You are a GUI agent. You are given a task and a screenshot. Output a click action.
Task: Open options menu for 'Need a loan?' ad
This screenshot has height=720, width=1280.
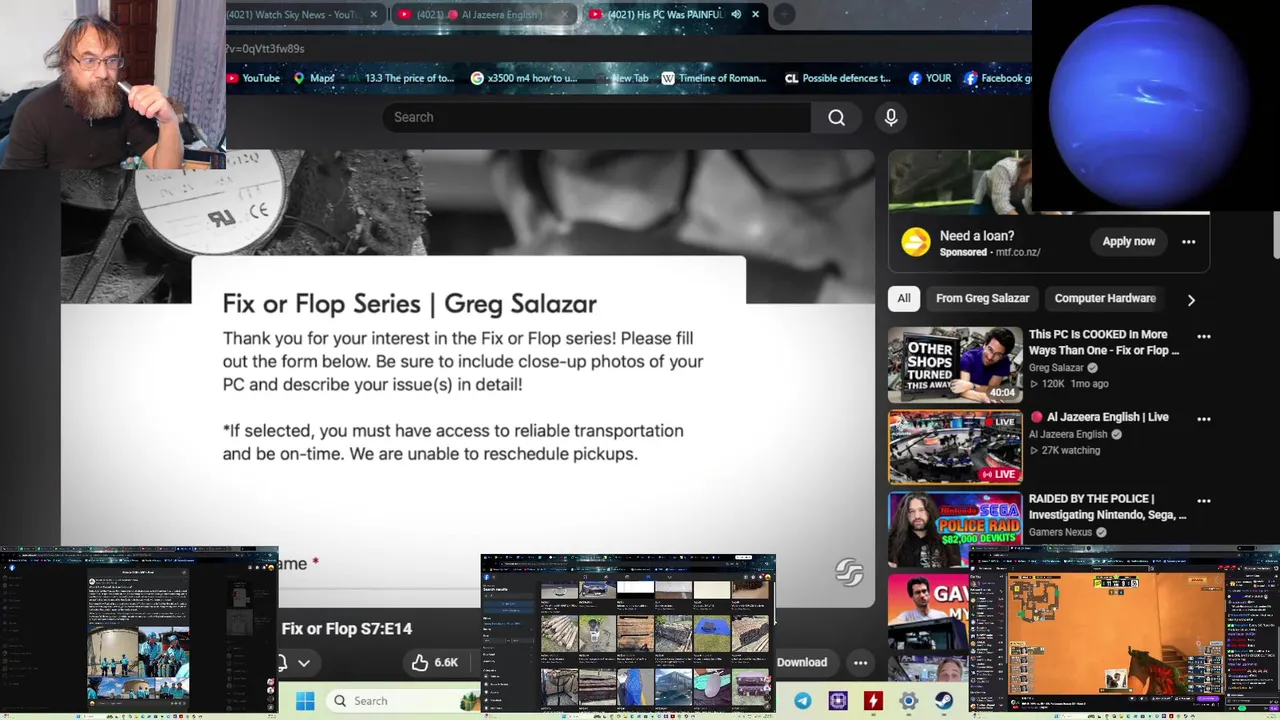(1188, 241)
